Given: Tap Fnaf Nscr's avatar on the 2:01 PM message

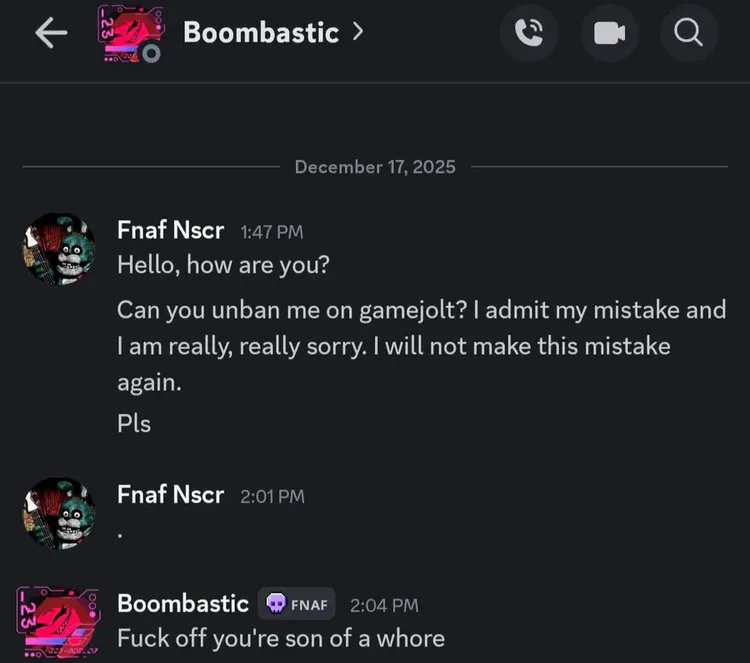Looking at the screenshot, I should [x=58, y=512].
